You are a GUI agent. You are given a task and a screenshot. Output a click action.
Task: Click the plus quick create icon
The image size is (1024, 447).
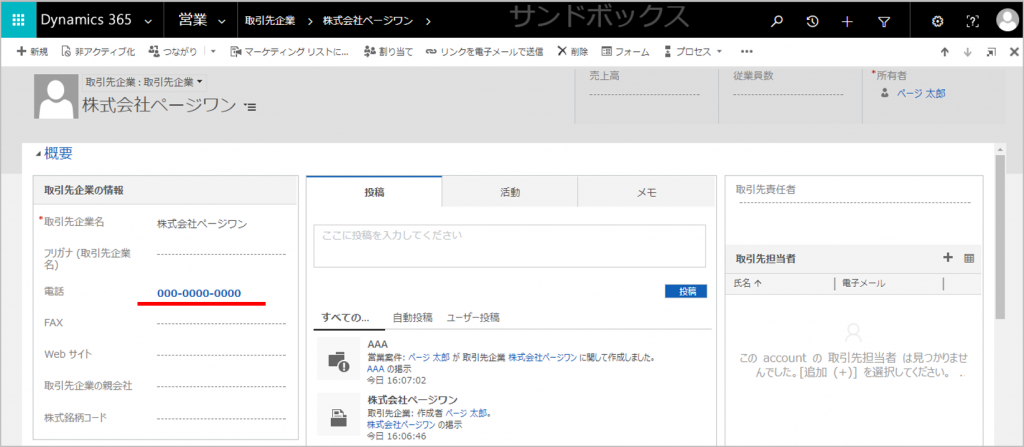(x=847, y=21)
